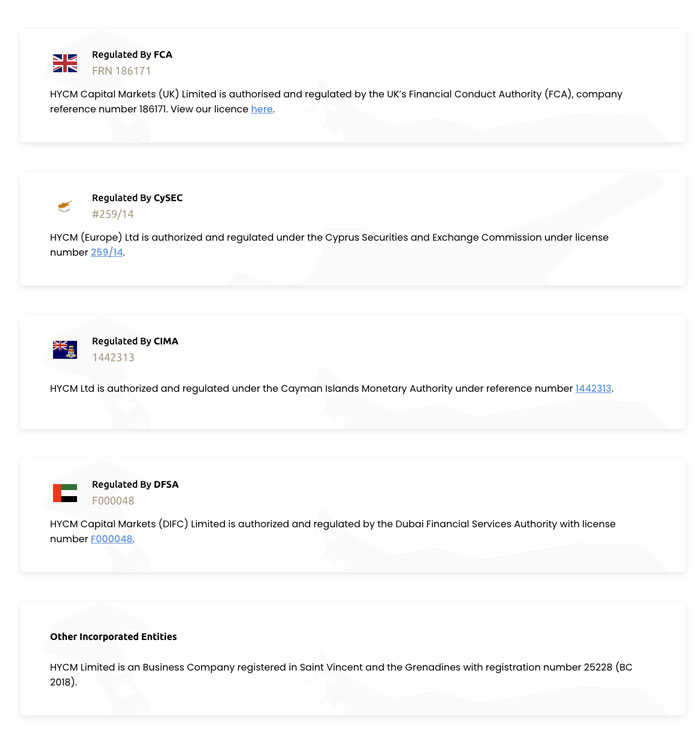Click the United Arab Emirates flag icon
The height and width of the screenshot is (741, 700).
tap(65, 493)
